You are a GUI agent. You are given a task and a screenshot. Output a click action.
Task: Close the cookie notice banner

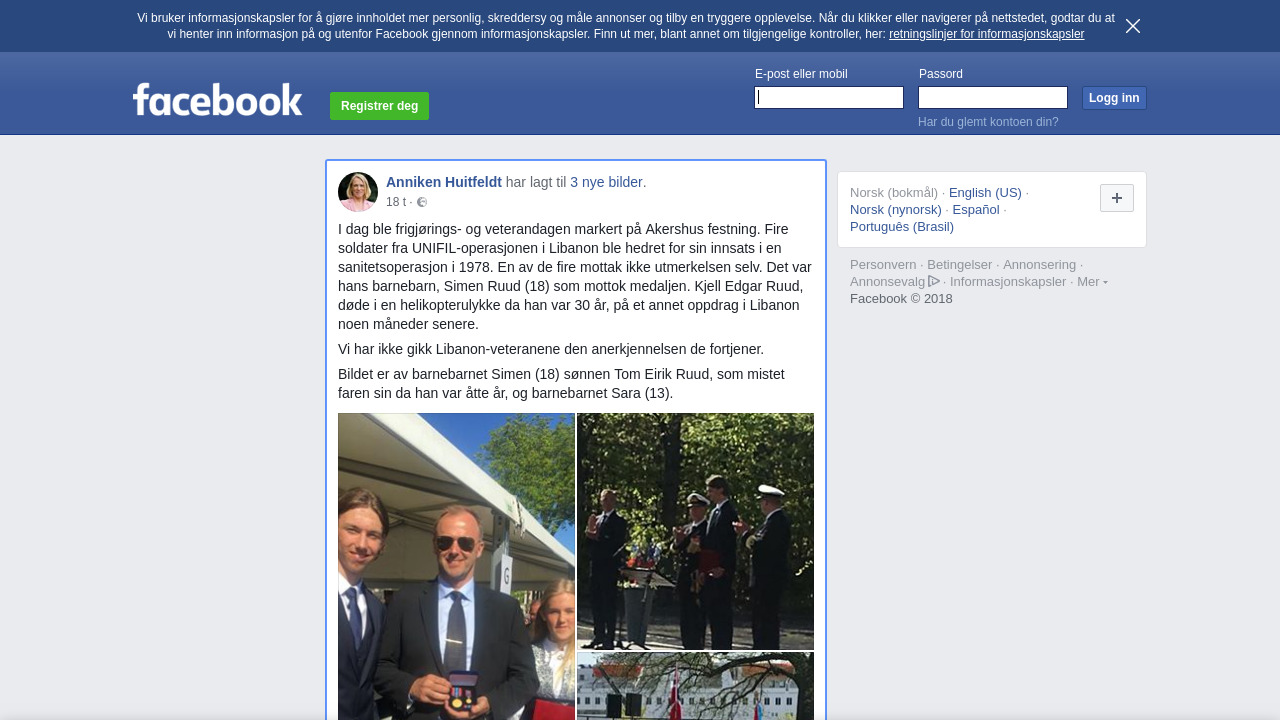pos(1133,26)
